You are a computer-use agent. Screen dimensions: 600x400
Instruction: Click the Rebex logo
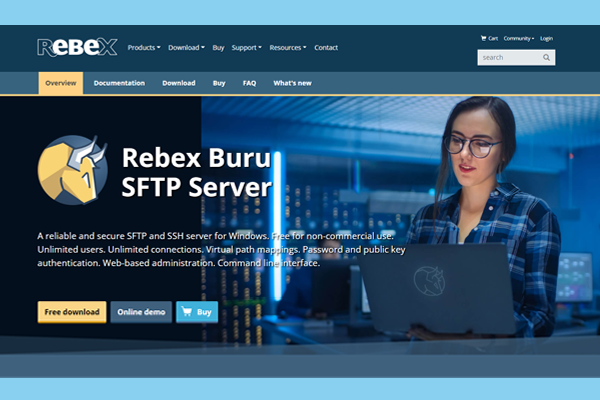point(77,47)
